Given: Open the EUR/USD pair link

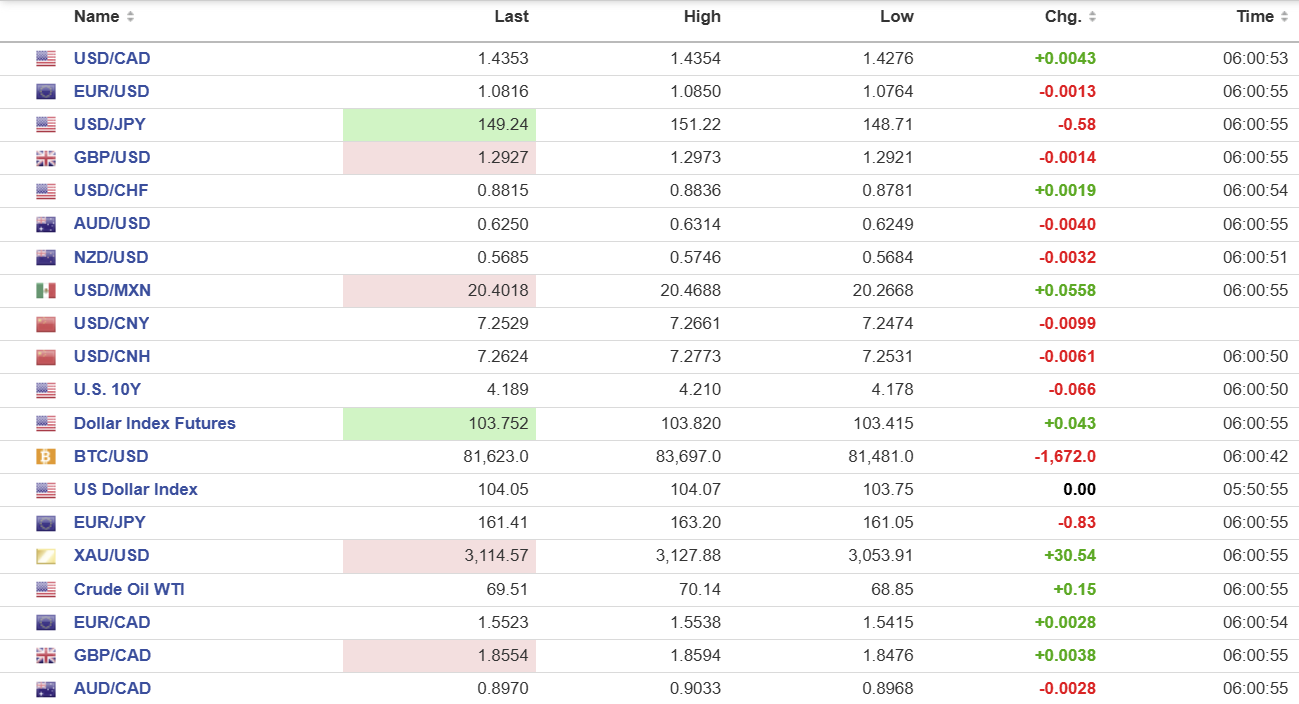Looking at the screenshot, I should point(111,92).
